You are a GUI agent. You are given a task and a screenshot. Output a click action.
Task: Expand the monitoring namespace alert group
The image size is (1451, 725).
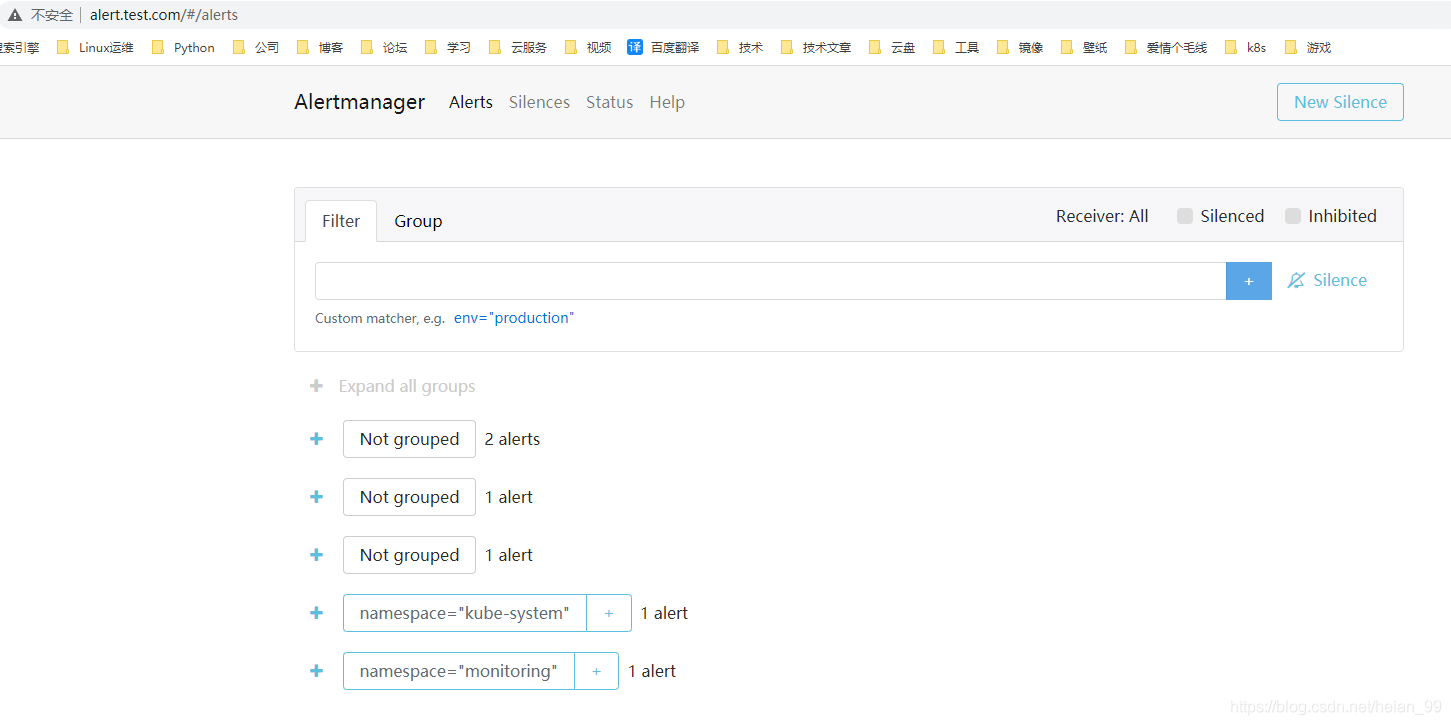click(316, 671)
